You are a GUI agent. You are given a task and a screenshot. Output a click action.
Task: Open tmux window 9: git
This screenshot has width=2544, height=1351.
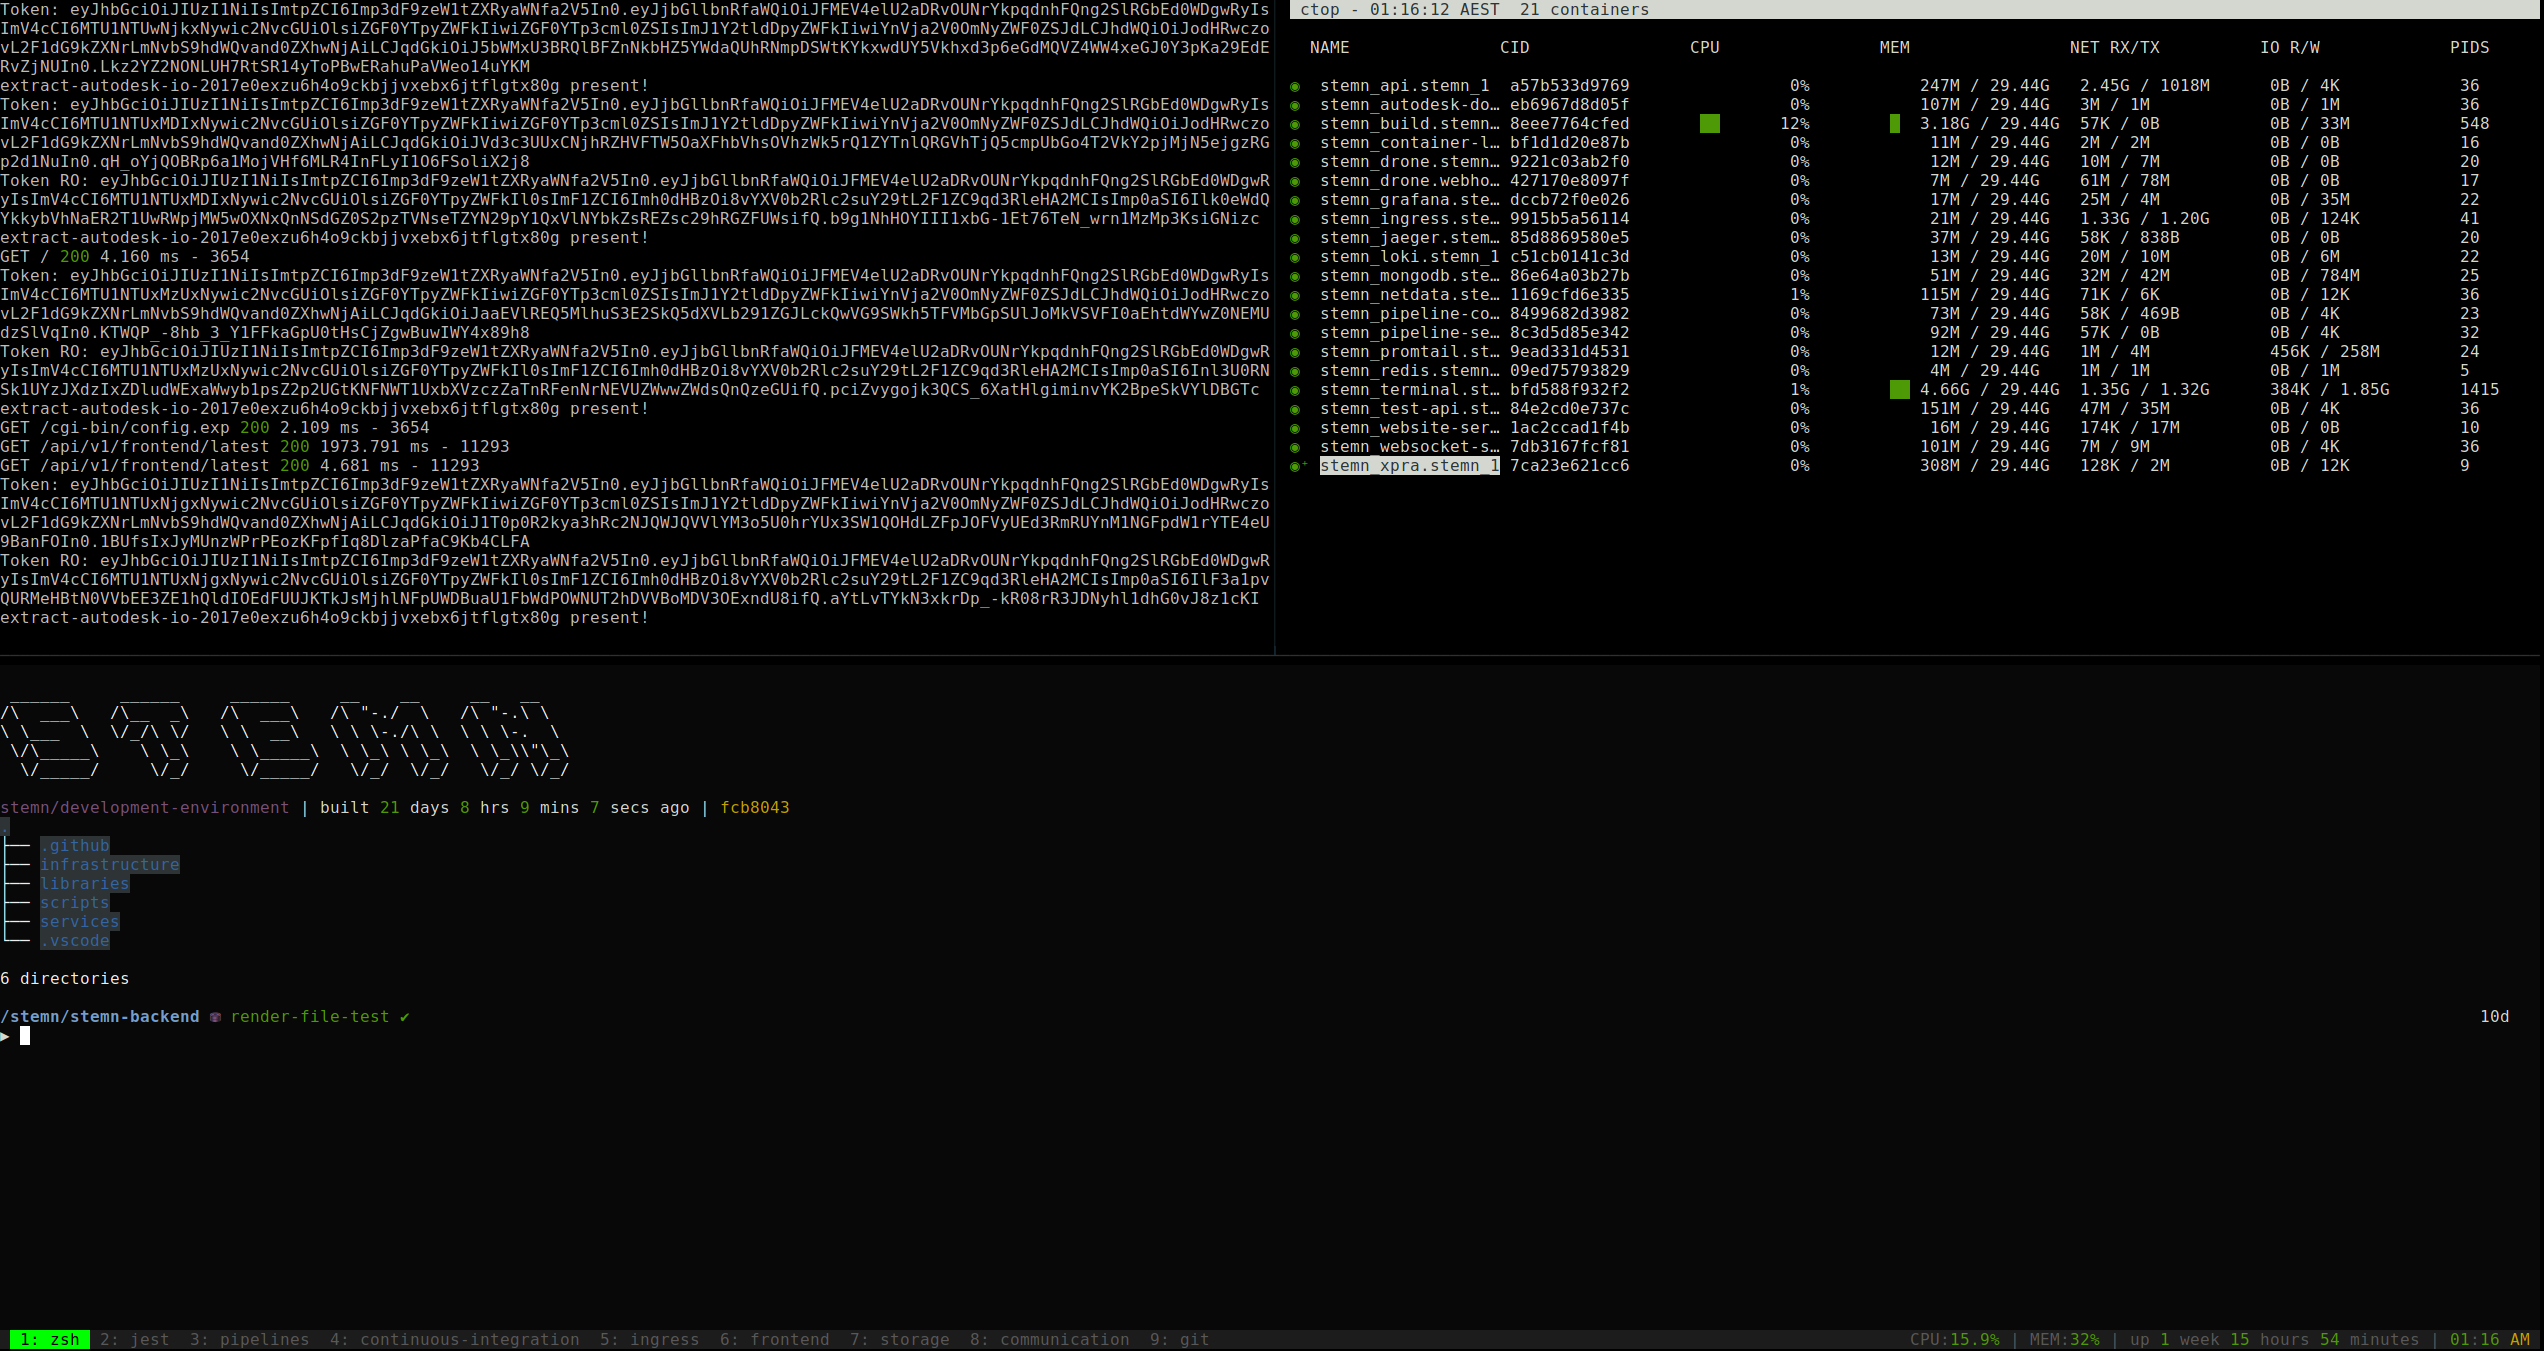pos(1180,1340)
